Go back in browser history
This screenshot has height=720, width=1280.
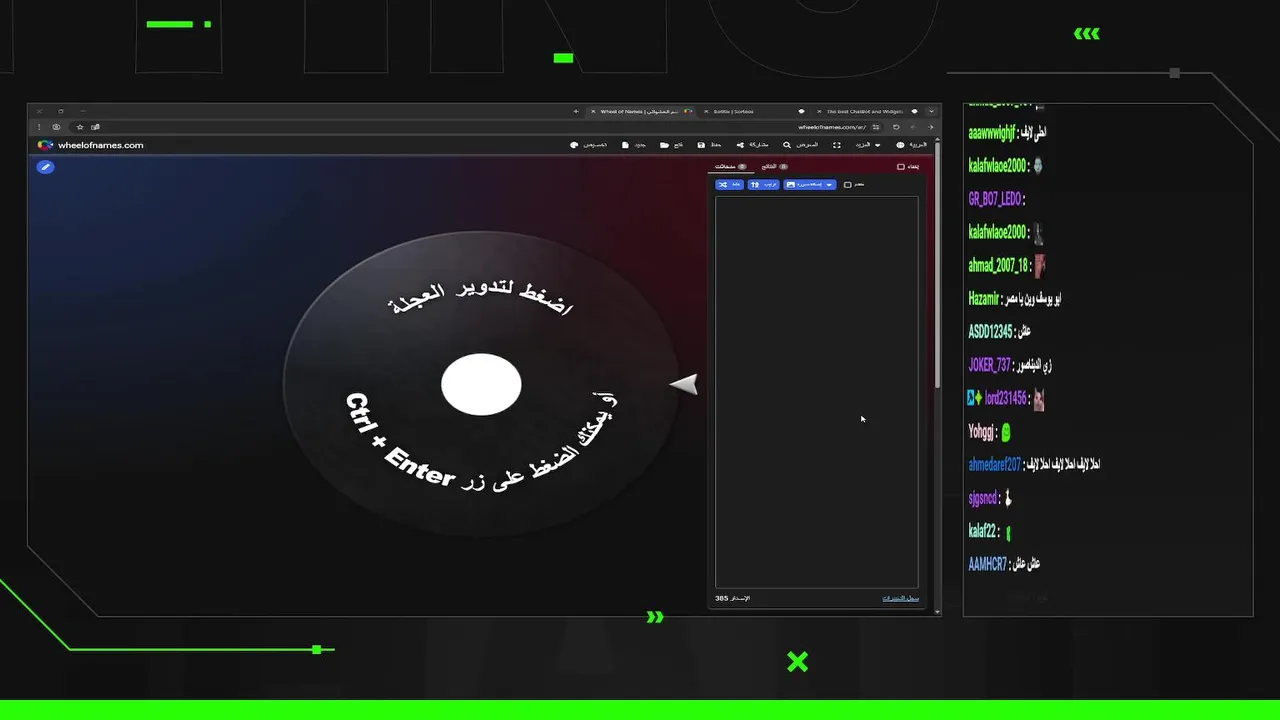click(931, 127)
